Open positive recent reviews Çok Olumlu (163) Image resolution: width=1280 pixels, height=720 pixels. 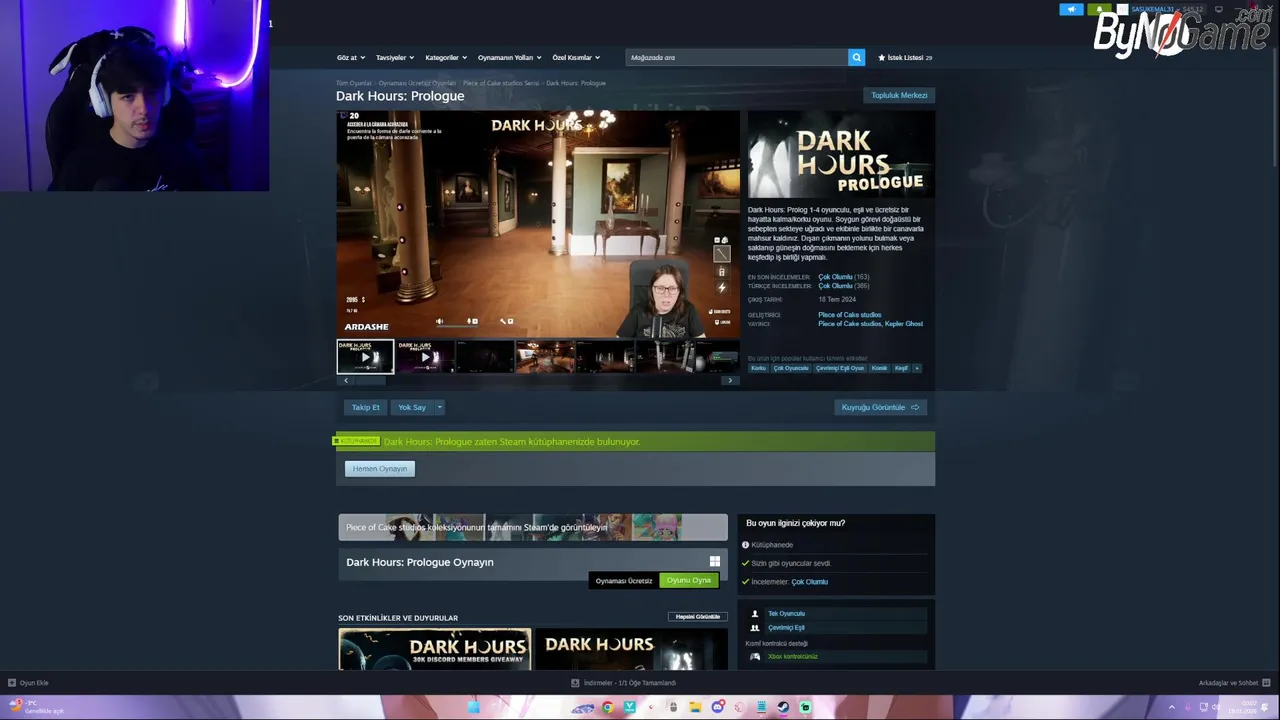click(843, 277)
